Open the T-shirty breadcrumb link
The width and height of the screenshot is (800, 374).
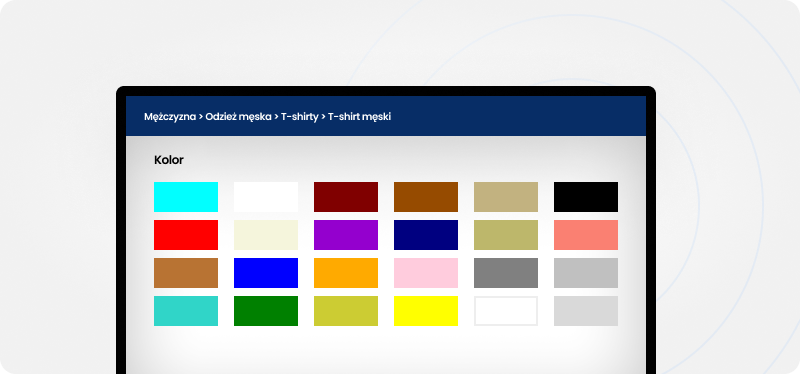pyautogui.click(x=299, y=117)
